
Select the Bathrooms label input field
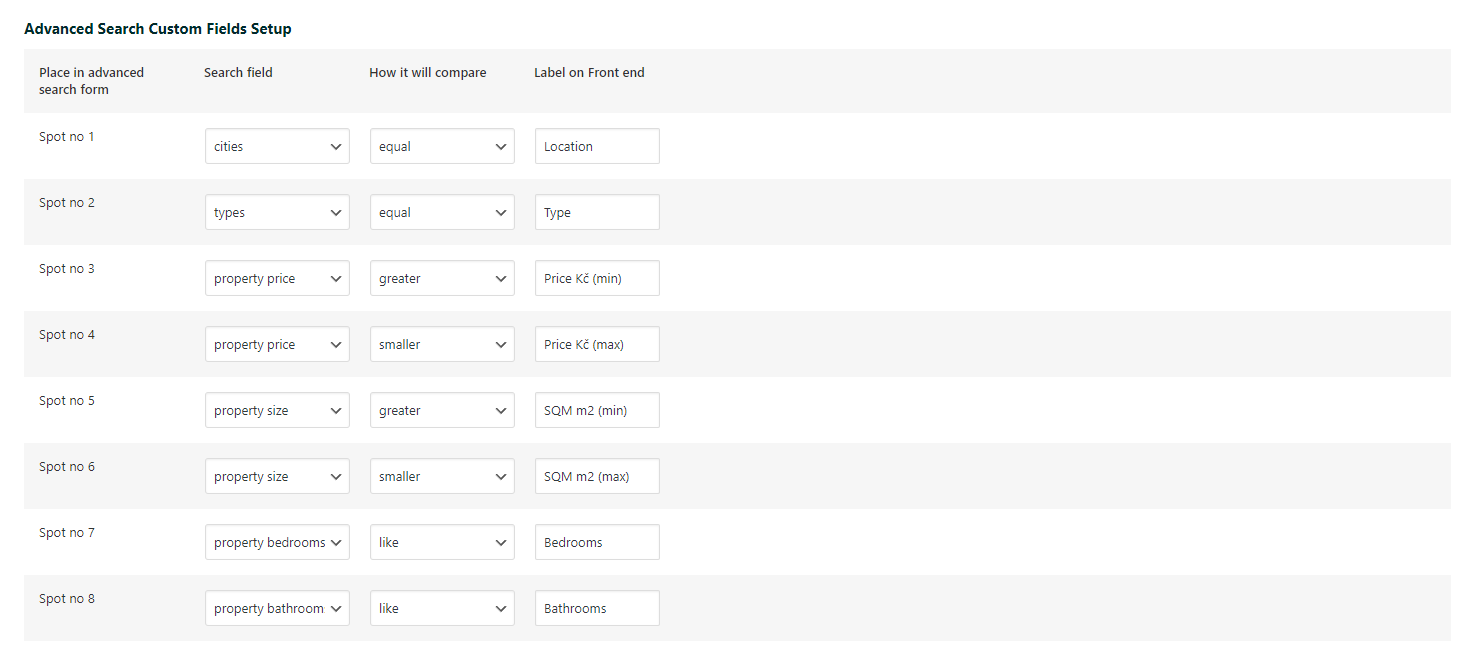tap(597, 608)
